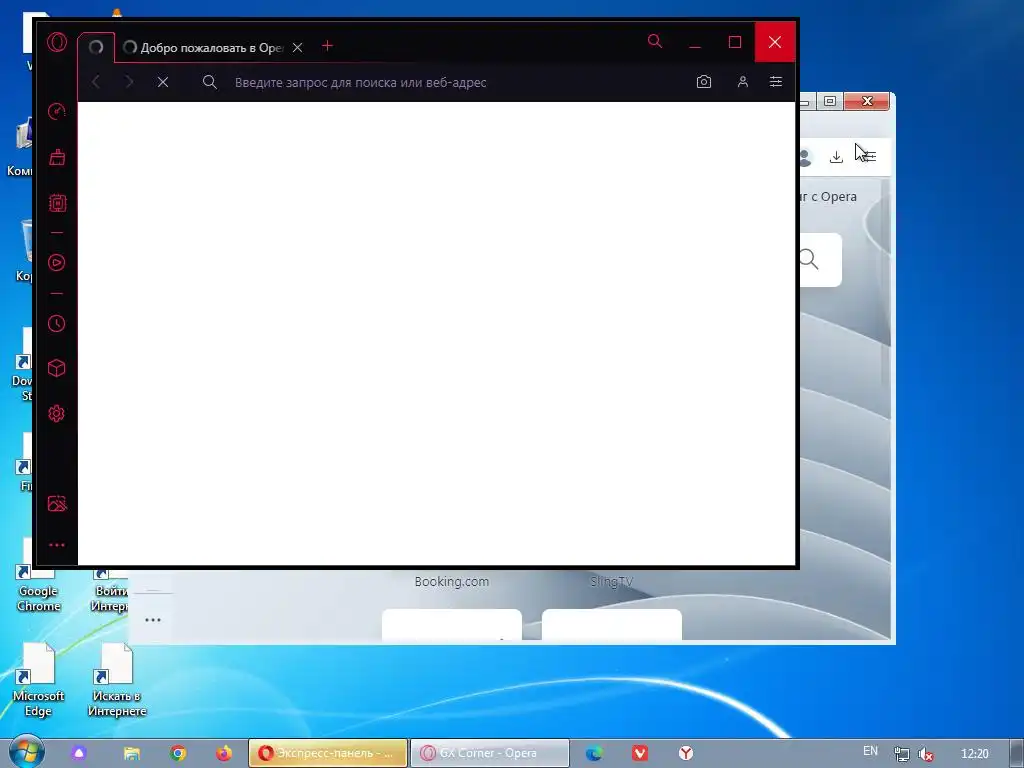
Task: Go forward using the right arrow
Action: pyautogui.click(x=129, y=82)
